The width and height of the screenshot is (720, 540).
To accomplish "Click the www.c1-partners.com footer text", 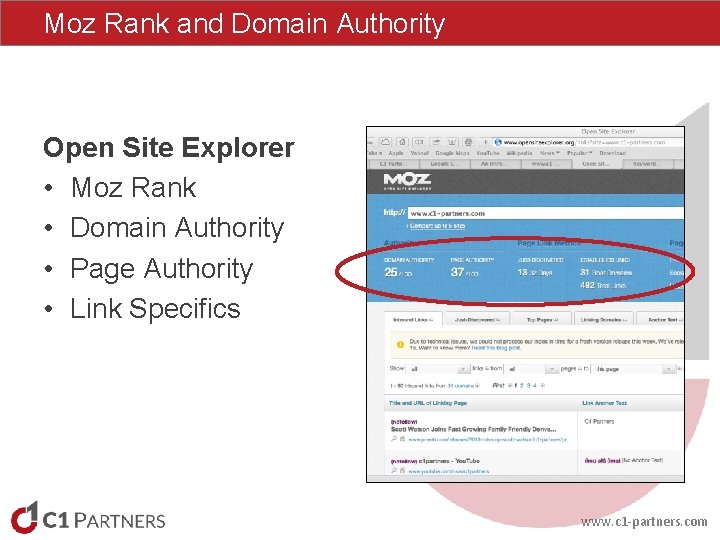I will pyautogui.click(x=644, y=522).
